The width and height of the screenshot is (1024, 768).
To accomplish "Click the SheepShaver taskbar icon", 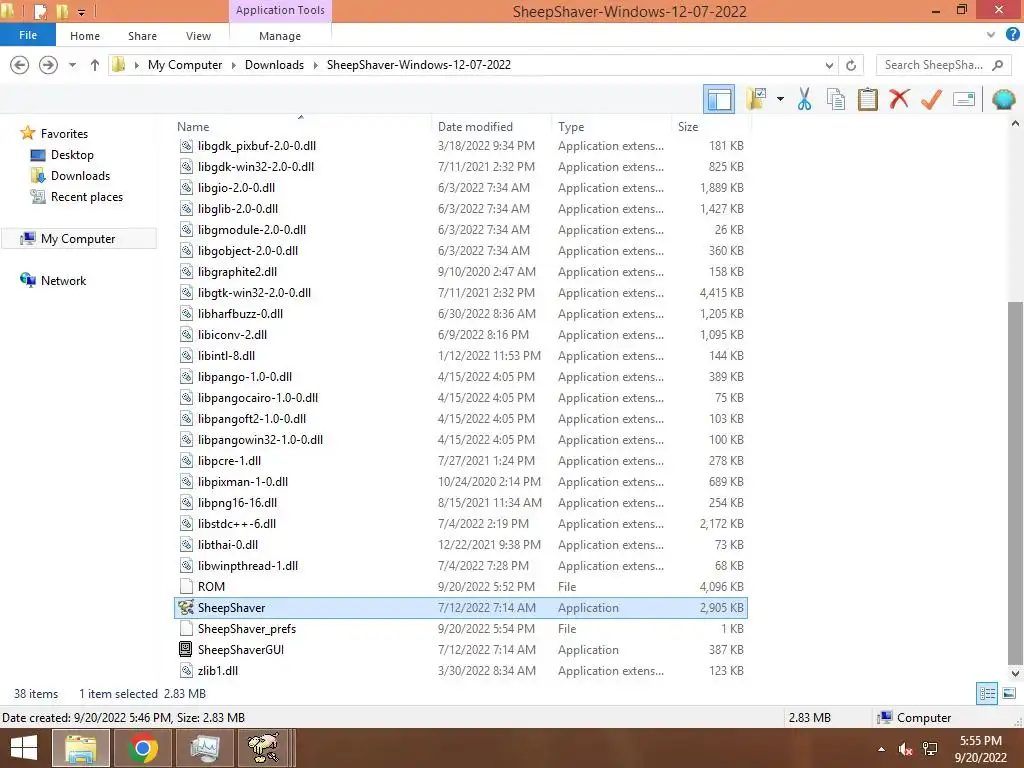I will [263, 748].
